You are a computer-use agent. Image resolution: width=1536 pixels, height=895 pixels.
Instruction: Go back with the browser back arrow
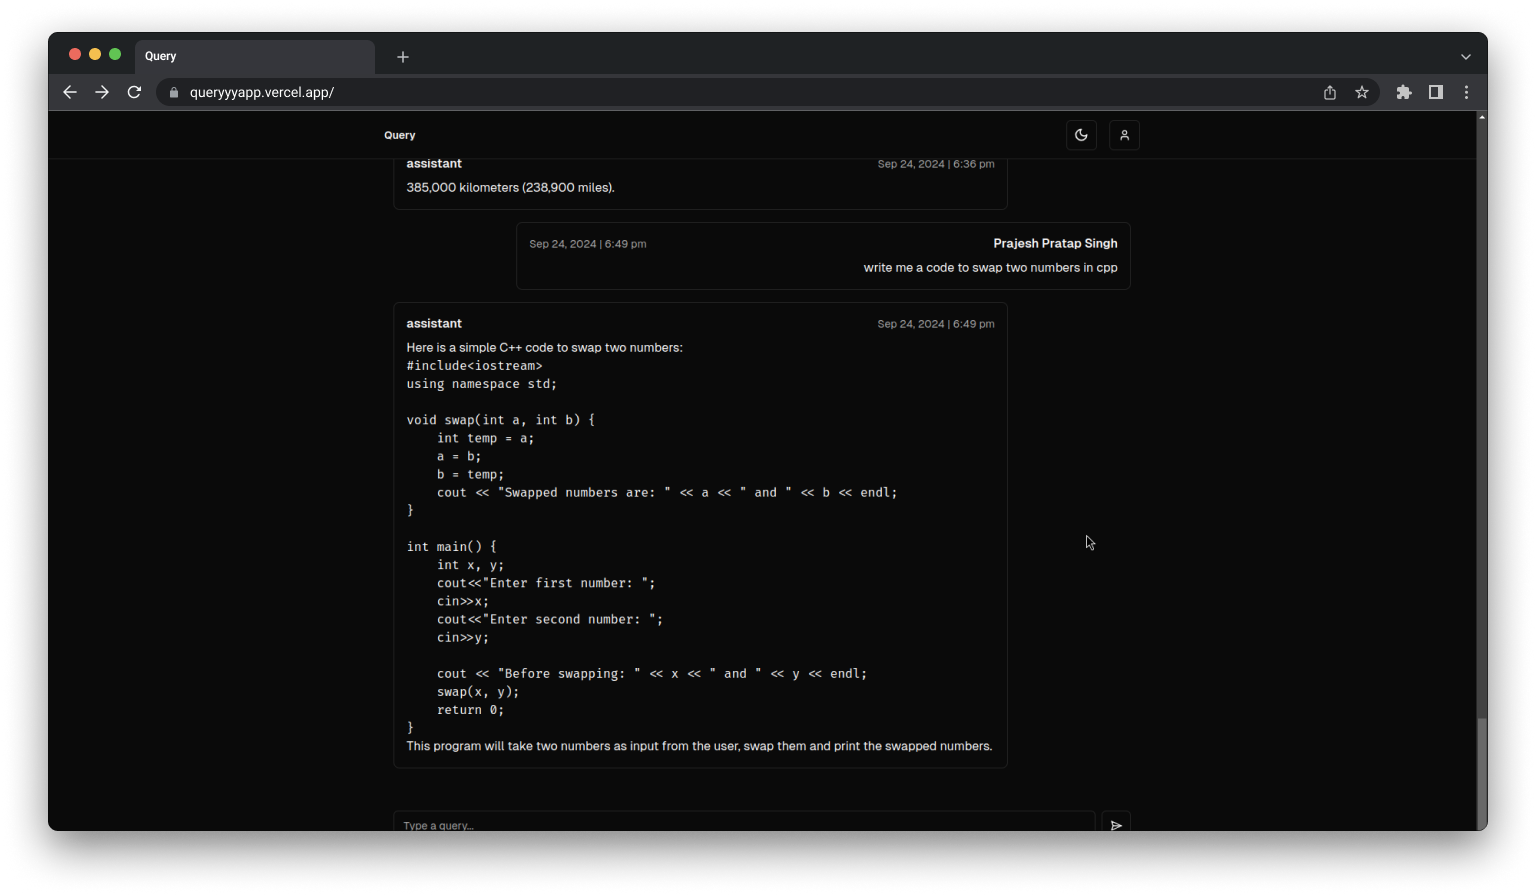click(70, 92)
